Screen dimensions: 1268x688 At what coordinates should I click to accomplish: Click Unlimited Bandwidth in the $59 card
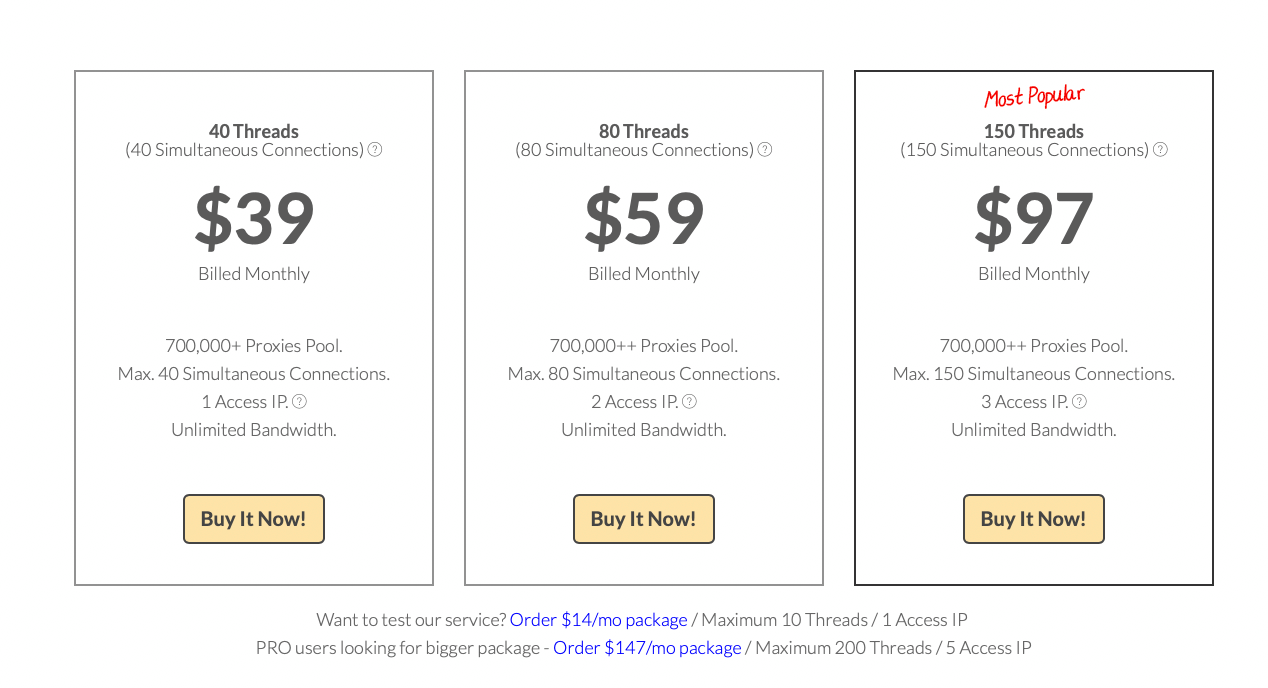644,430
